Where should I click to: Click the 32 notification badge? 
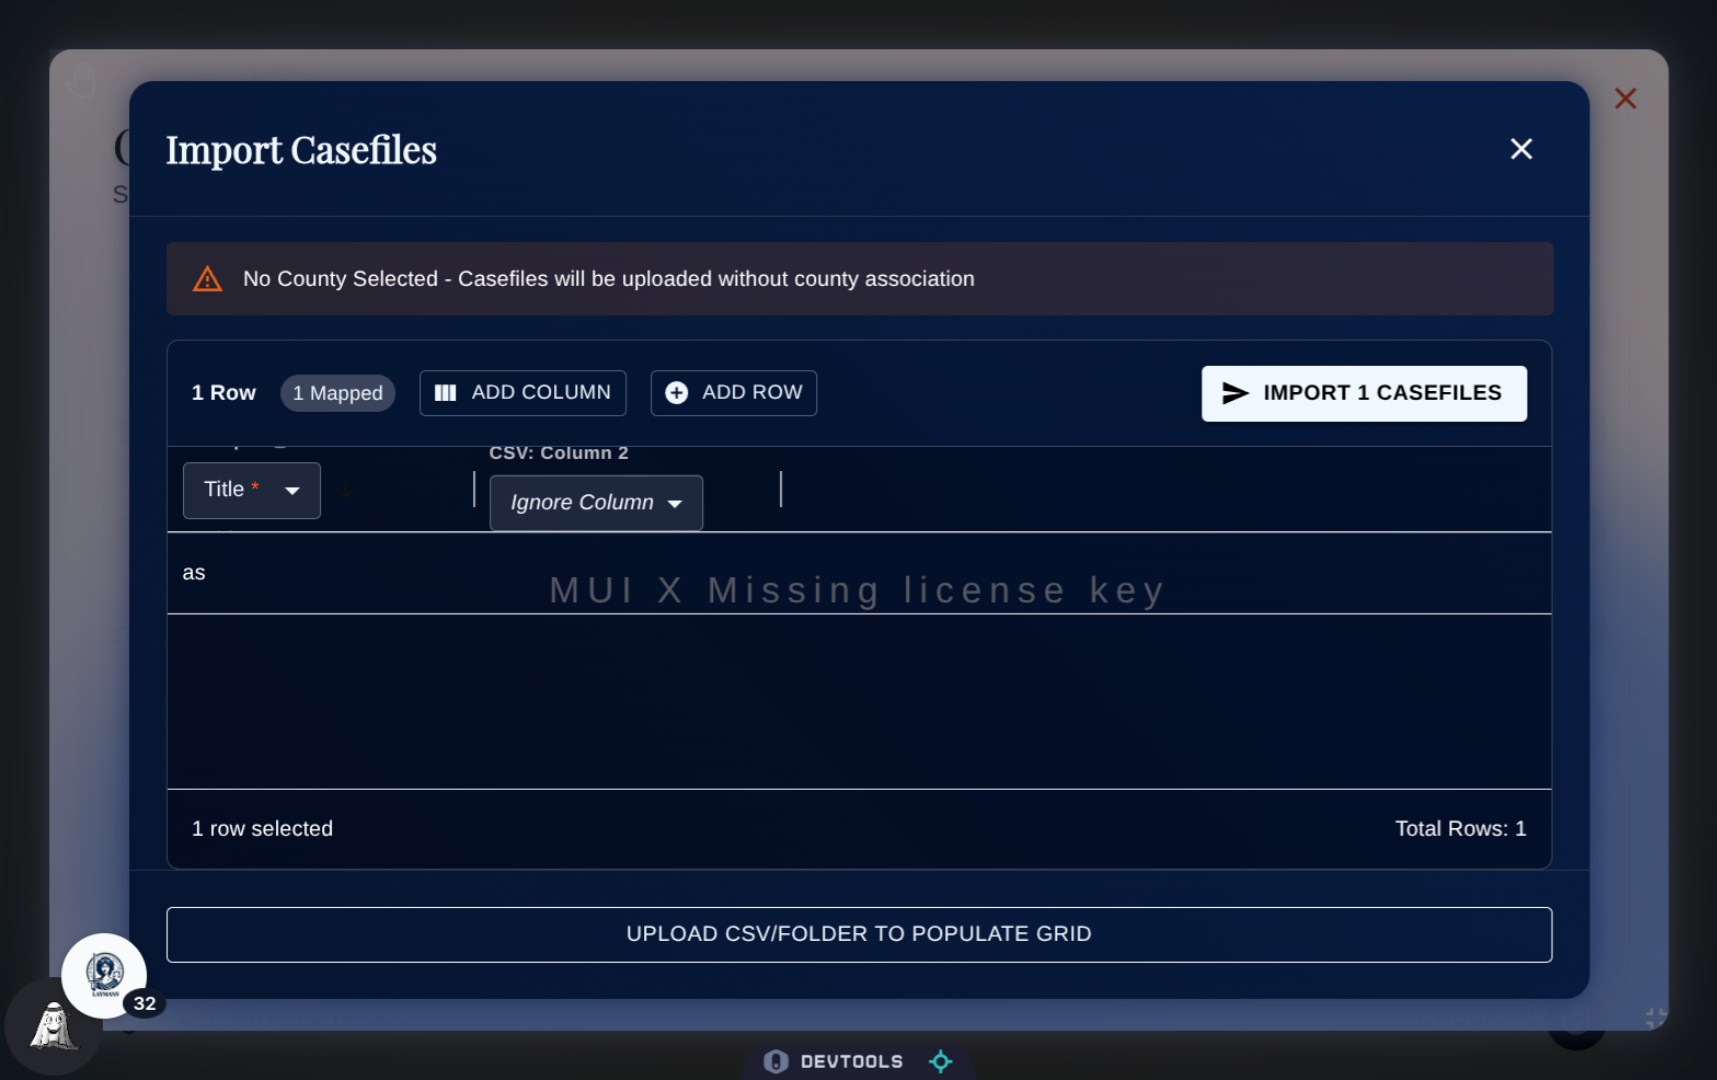click(144, 1003)
